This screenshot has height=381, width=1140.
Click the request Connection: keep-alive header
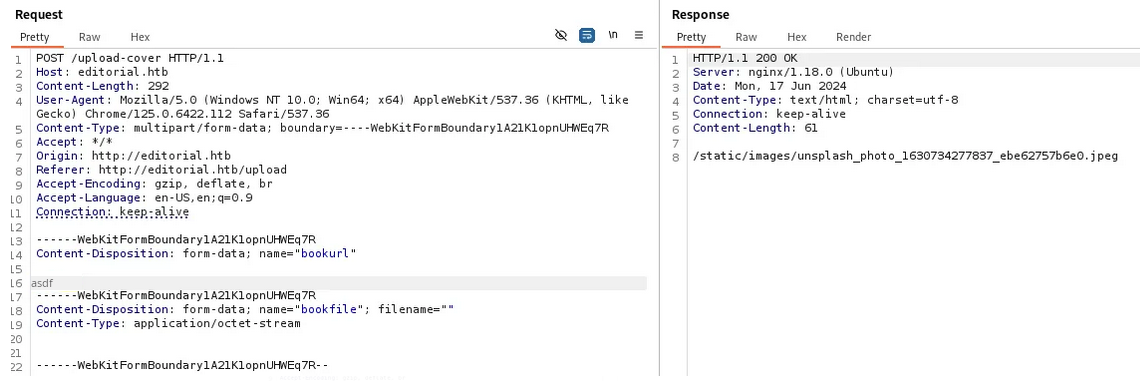113,212
